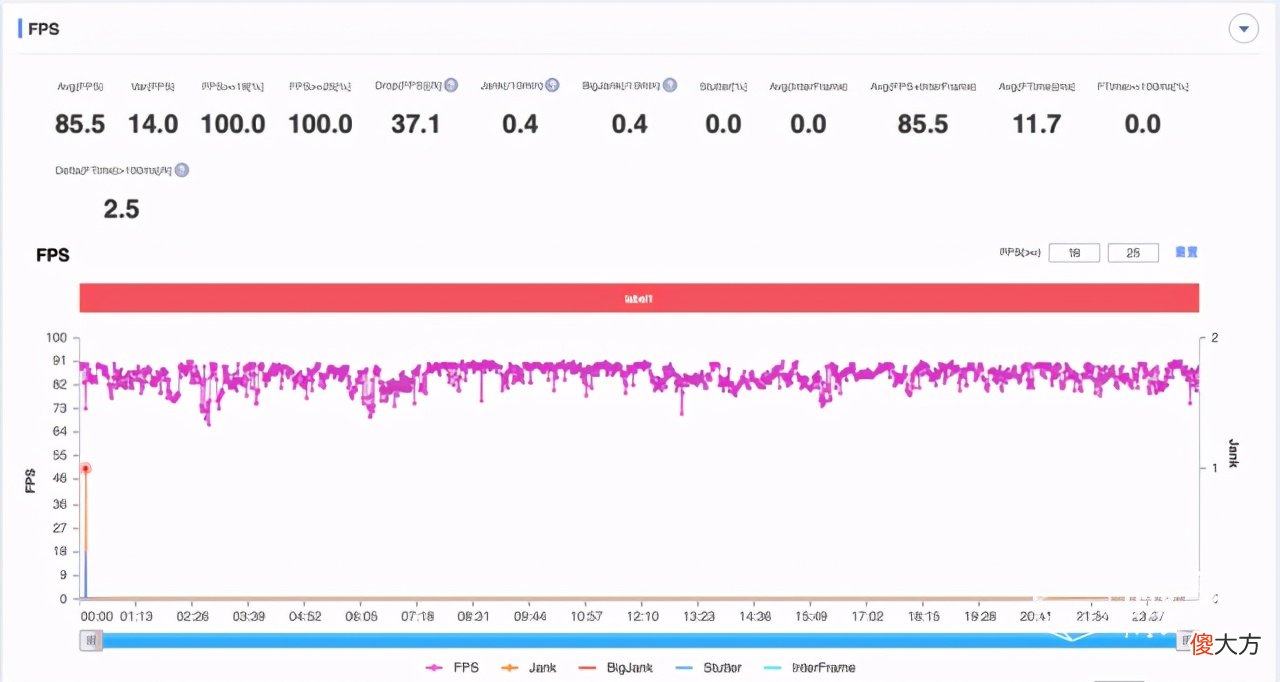Collapse the FPS panel with the arrow button
Viewport: 1280px width, 682px height.
[1243, 29]
